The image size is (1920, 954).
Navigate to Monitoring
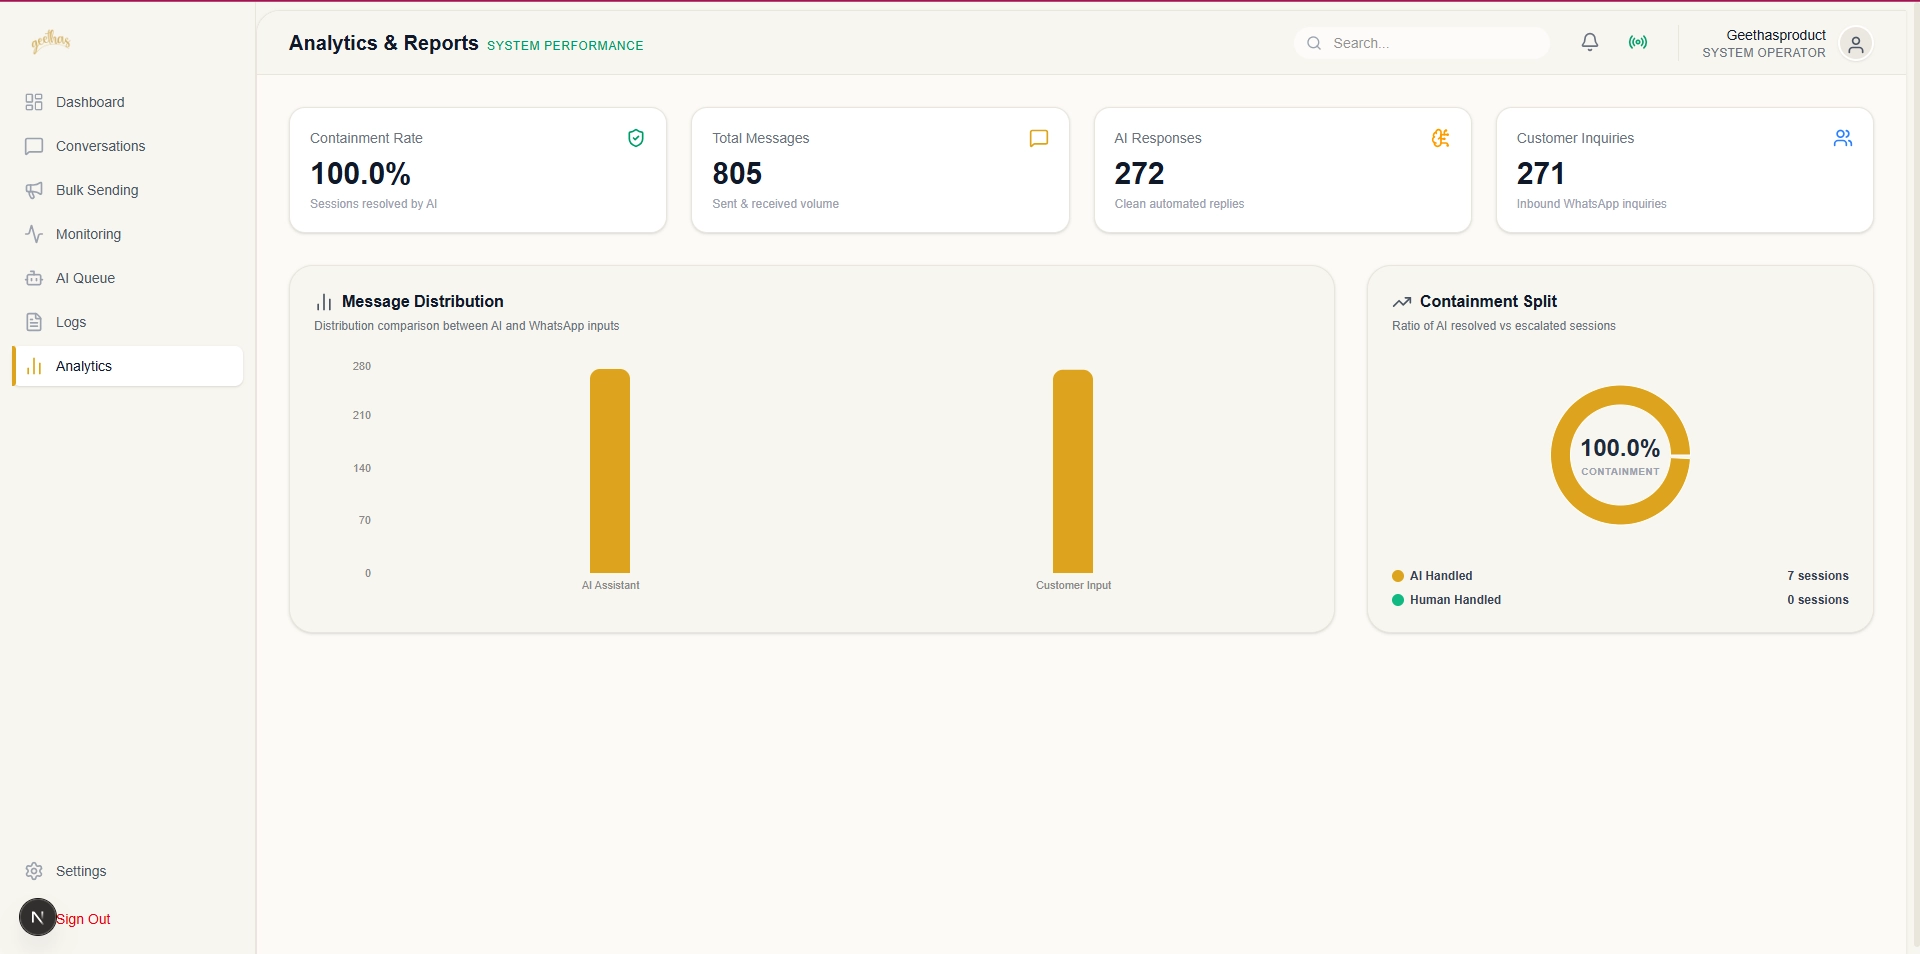click(127, 234)
